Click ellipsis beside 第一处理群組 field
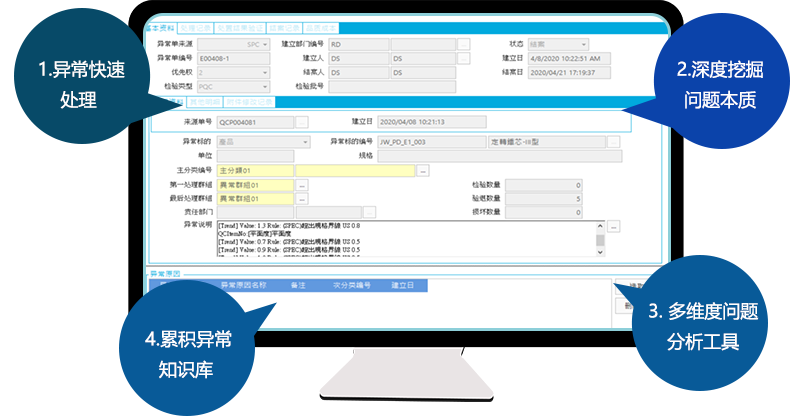The image size is (804, 416). (302, 185)
